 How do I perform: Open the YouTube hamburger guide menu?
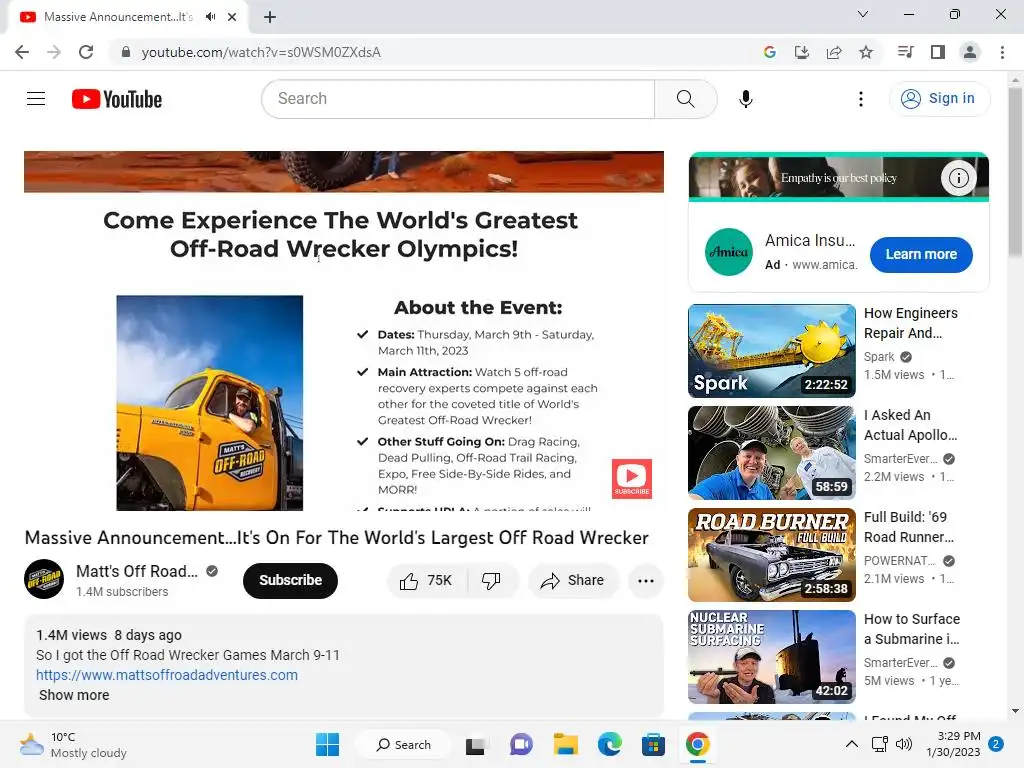point(36,99)
